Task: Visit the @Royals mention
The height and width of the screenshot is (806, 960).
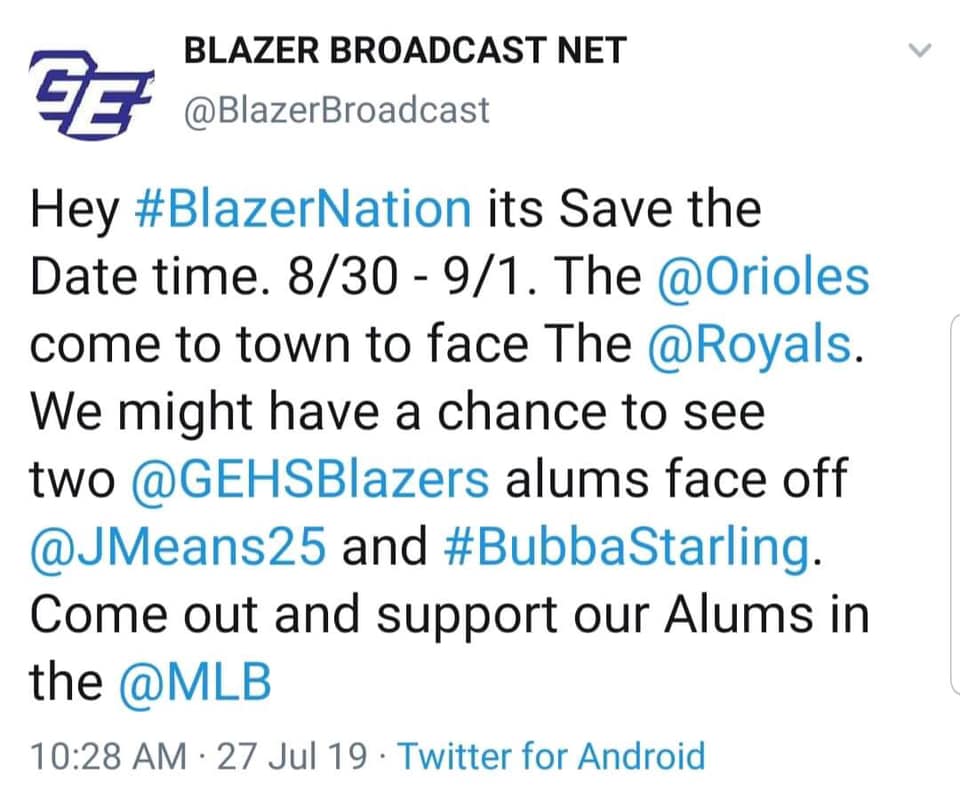Action: [x=749, y=345]
